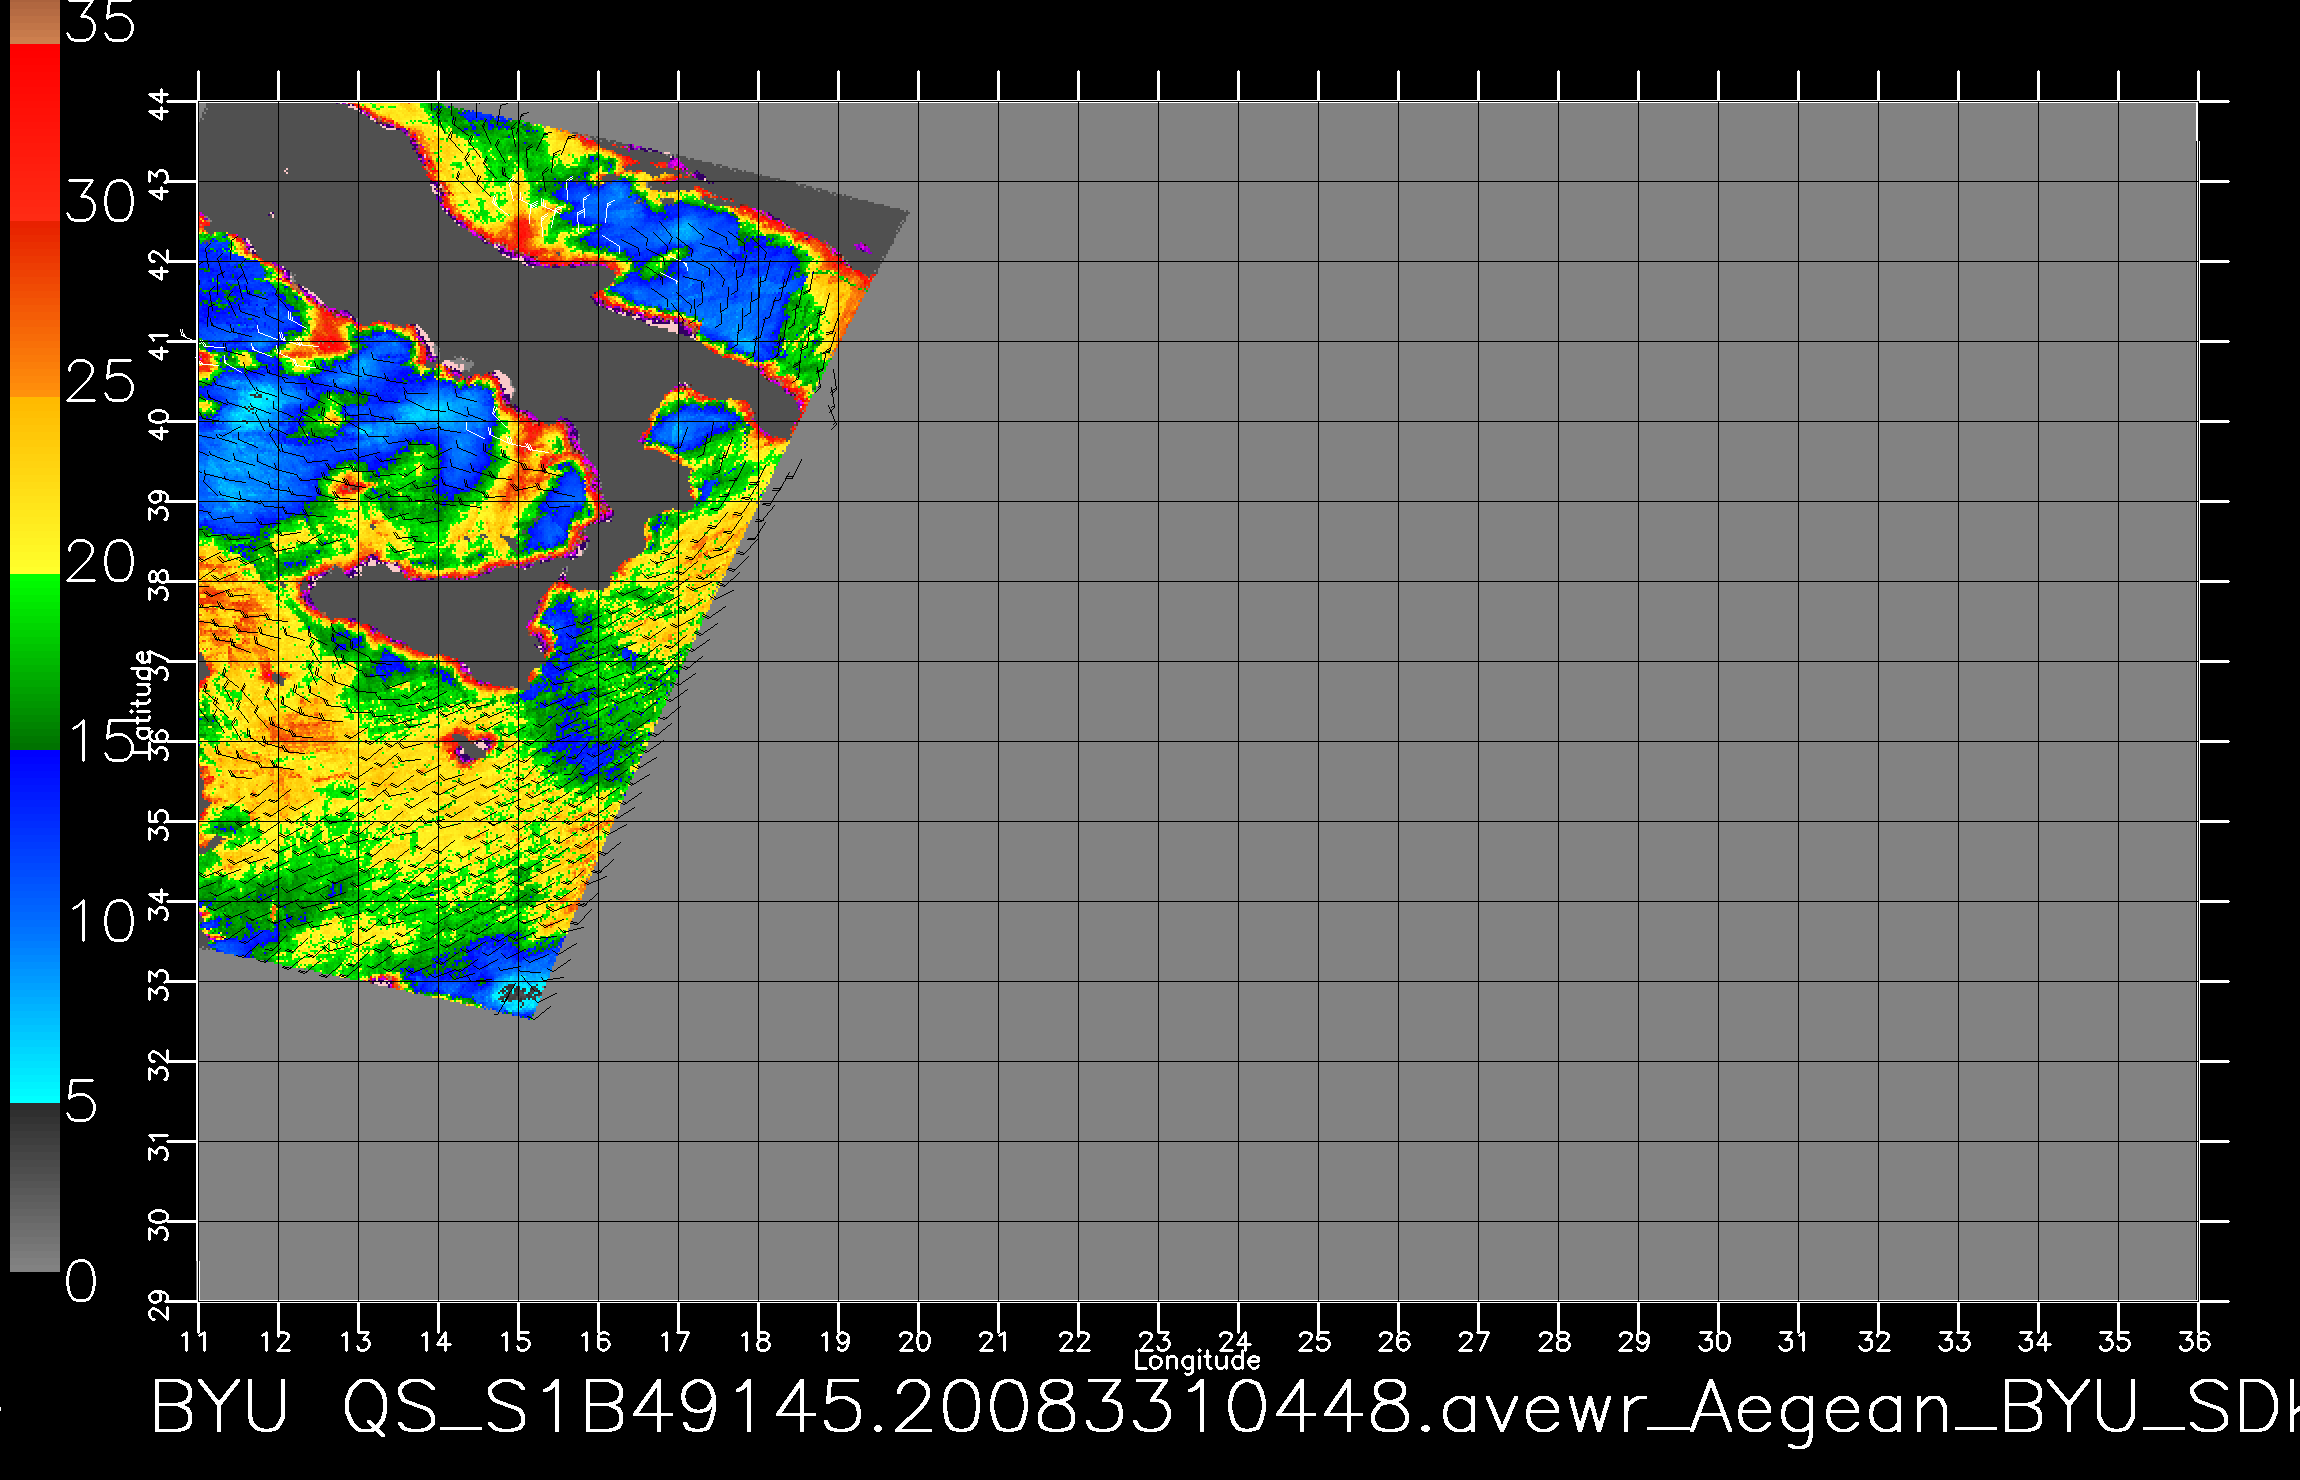Click longitude axis label "15"

[x=515, y=1341]
